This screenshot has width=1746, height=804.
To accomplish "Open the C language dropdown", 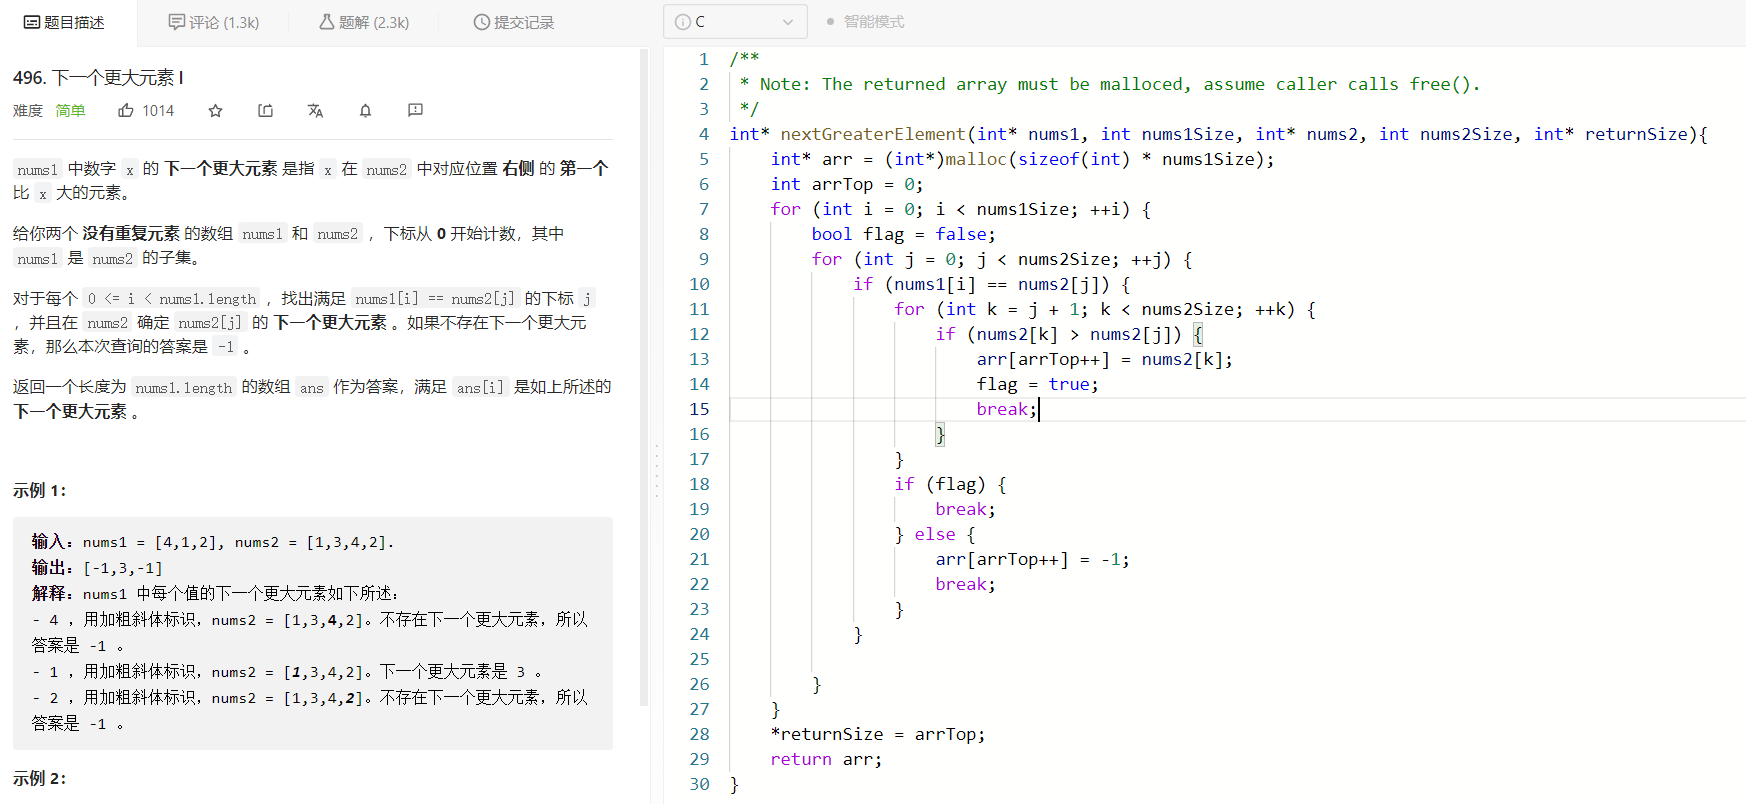I will click(x=735, y=21).
